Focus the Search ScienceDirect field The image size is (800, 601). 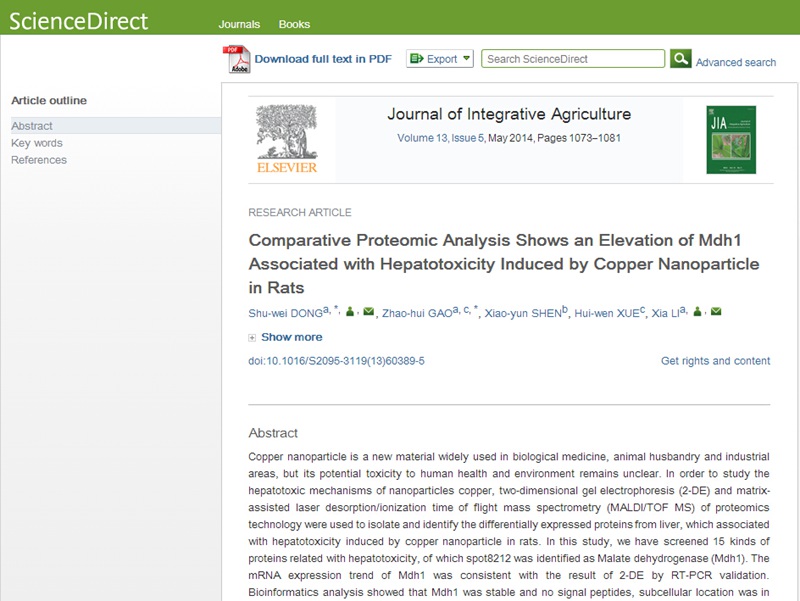point(573,59)
